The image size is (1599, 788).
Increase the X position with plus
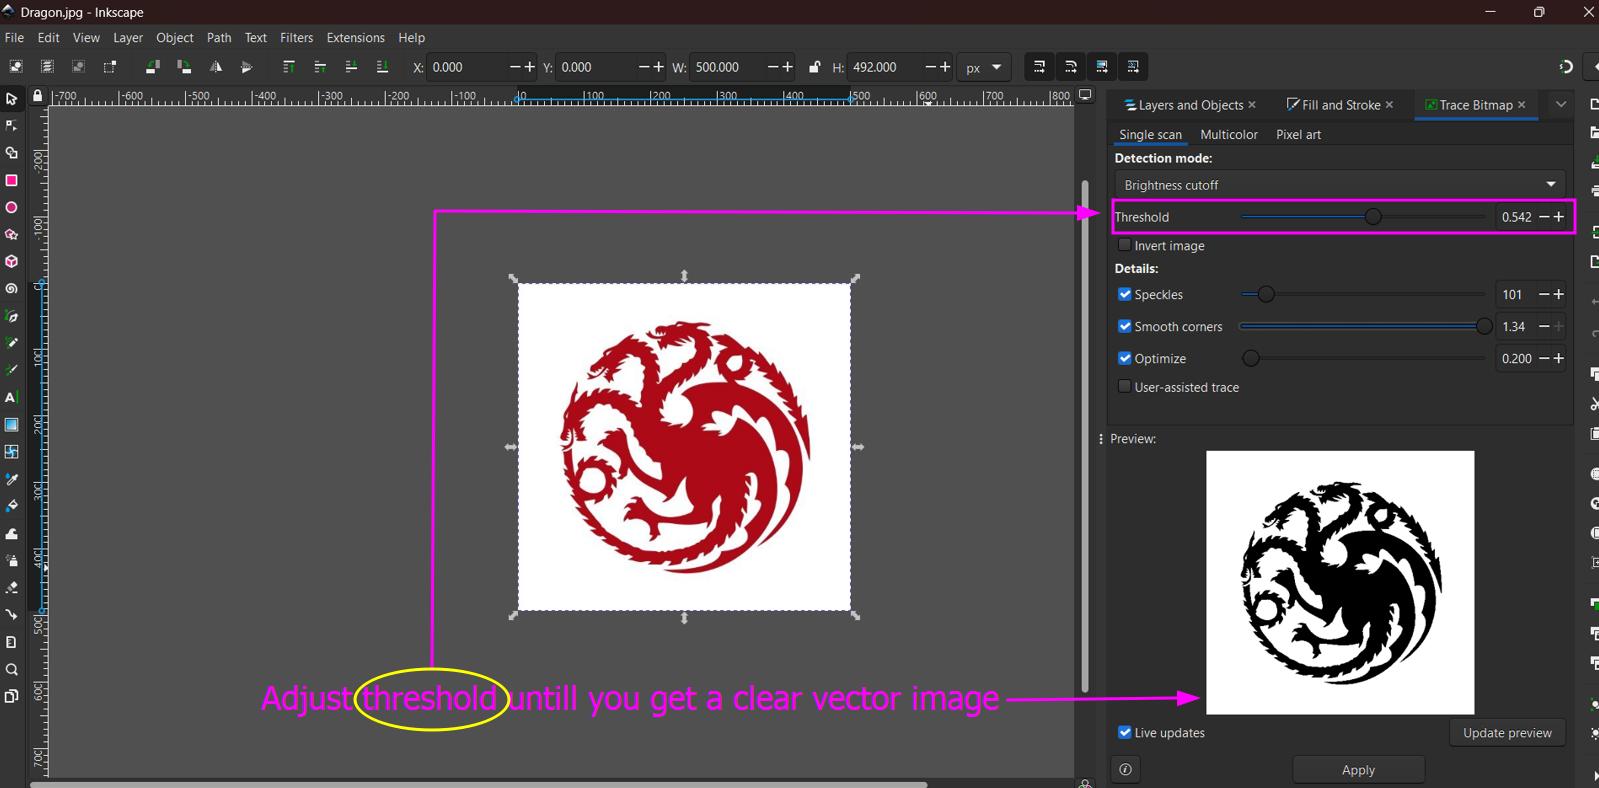530,67
